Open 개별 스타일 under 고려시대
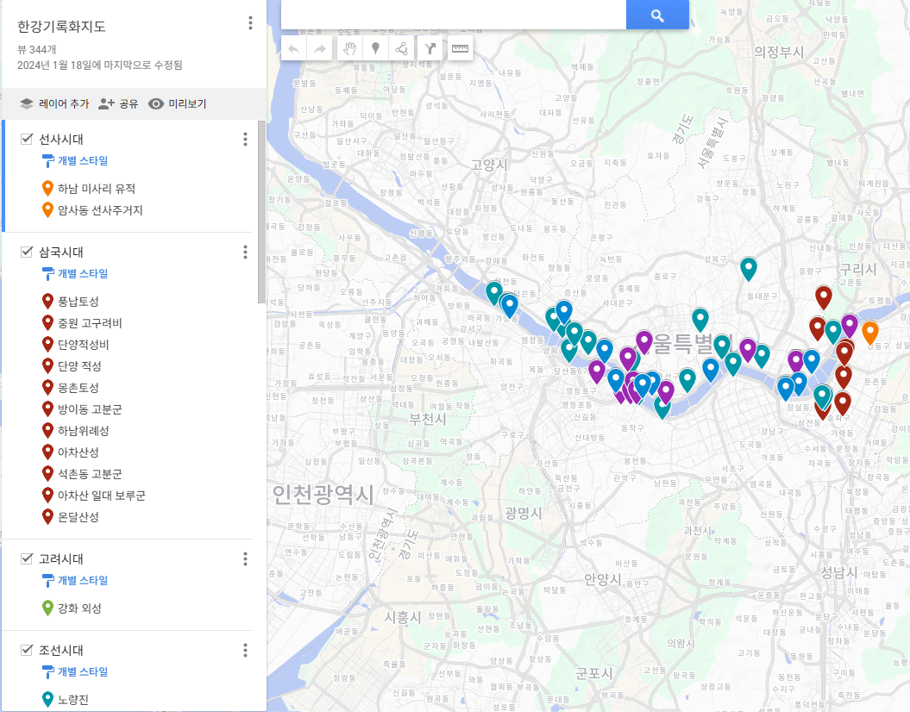Image resolution: width=910 pixels, height=712 pixels. 82,580
